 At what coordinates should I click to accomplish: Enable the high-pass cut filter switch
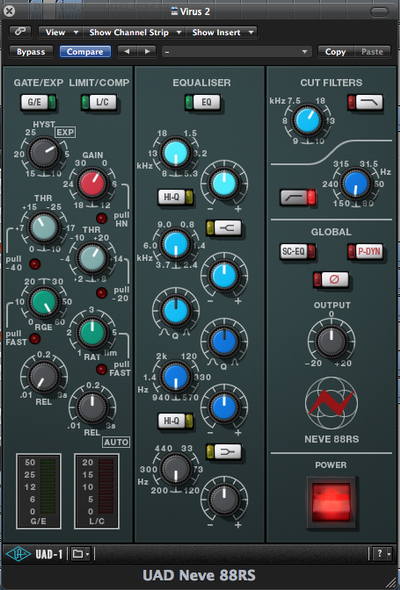pyautogui.click(x=298, y=197)
